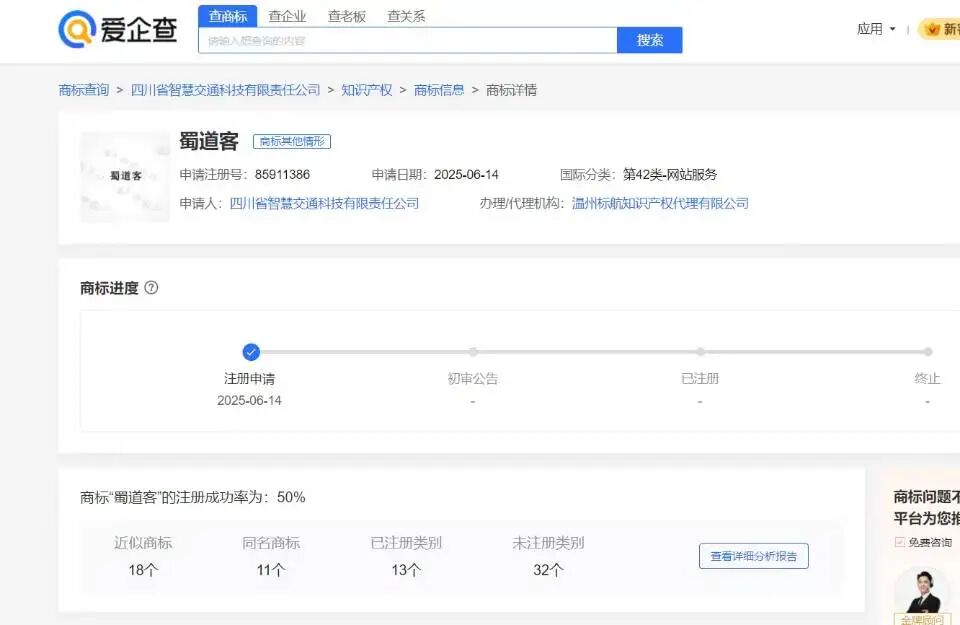
Task: Click the 蜀道客 trademark title
Action: tap(209, 141)
